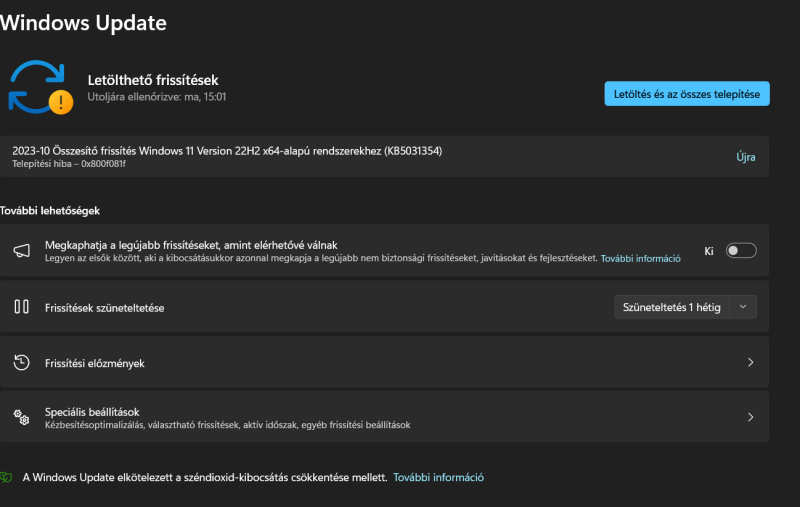
Task: Select the KB5031354 update entry
Action: point(384,156)
